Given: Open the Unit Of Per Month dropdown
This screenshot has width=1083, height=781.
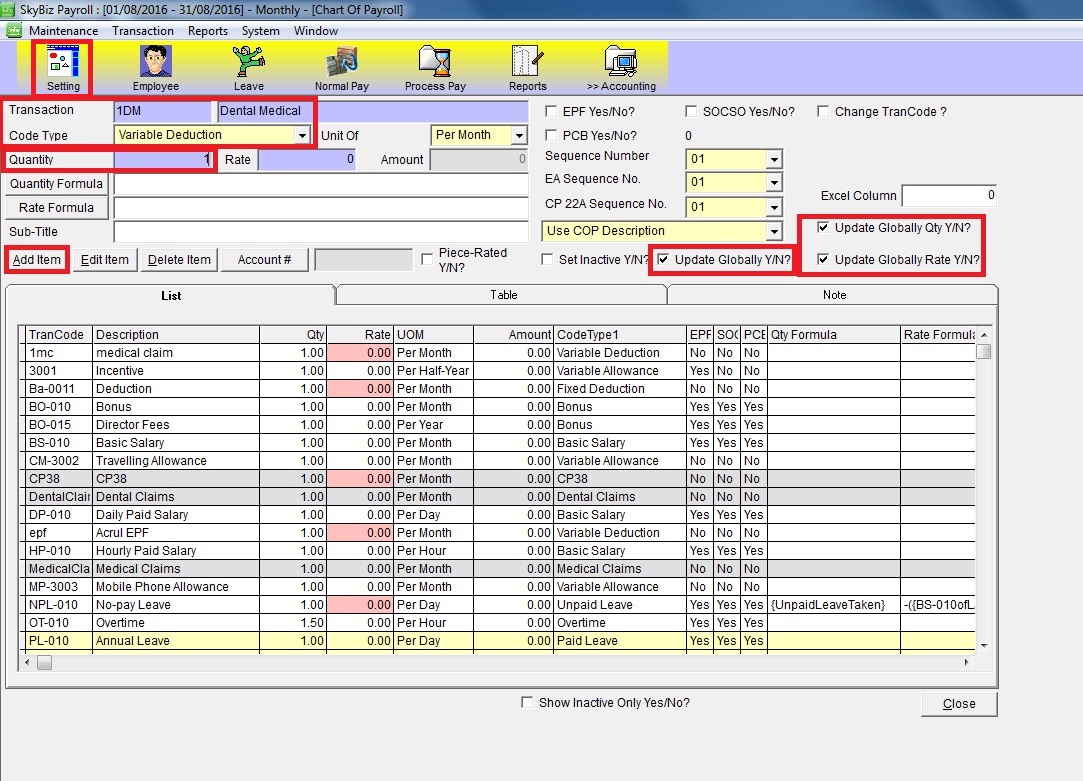Looking at the screenshot, I should point(518,135).
